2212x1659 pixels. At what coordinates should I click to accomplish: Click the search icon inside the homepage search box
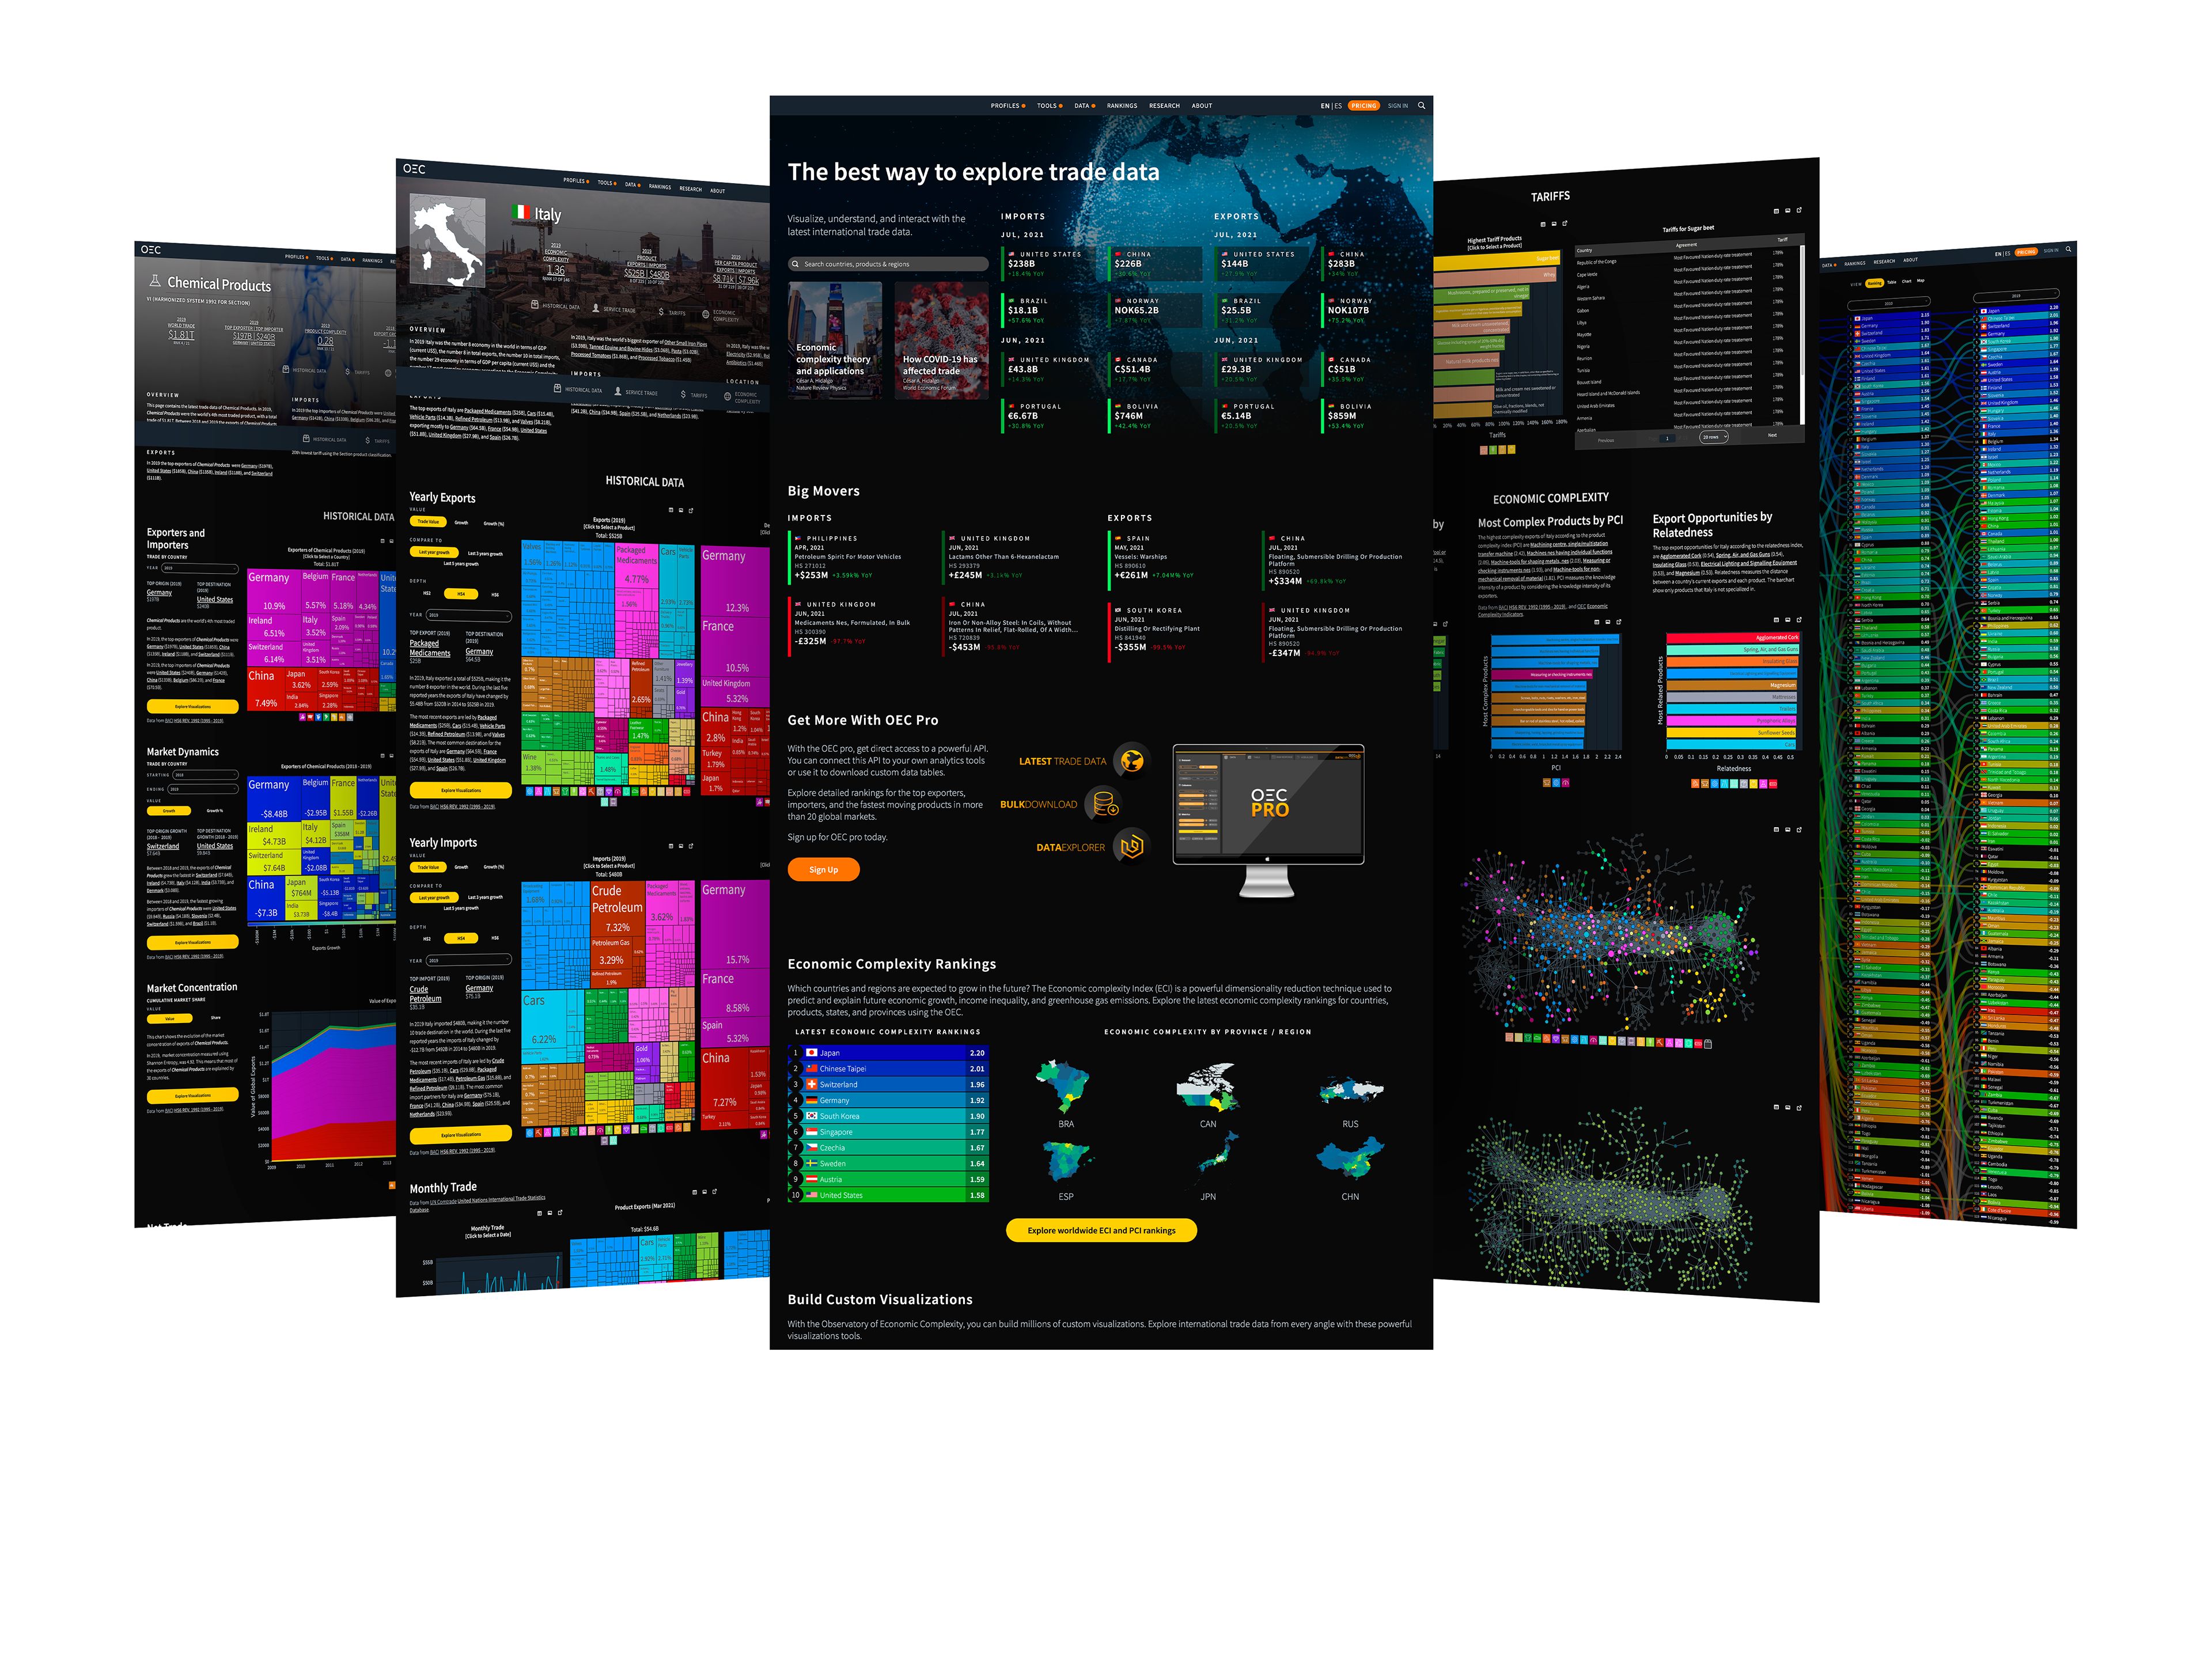point(795,264)
